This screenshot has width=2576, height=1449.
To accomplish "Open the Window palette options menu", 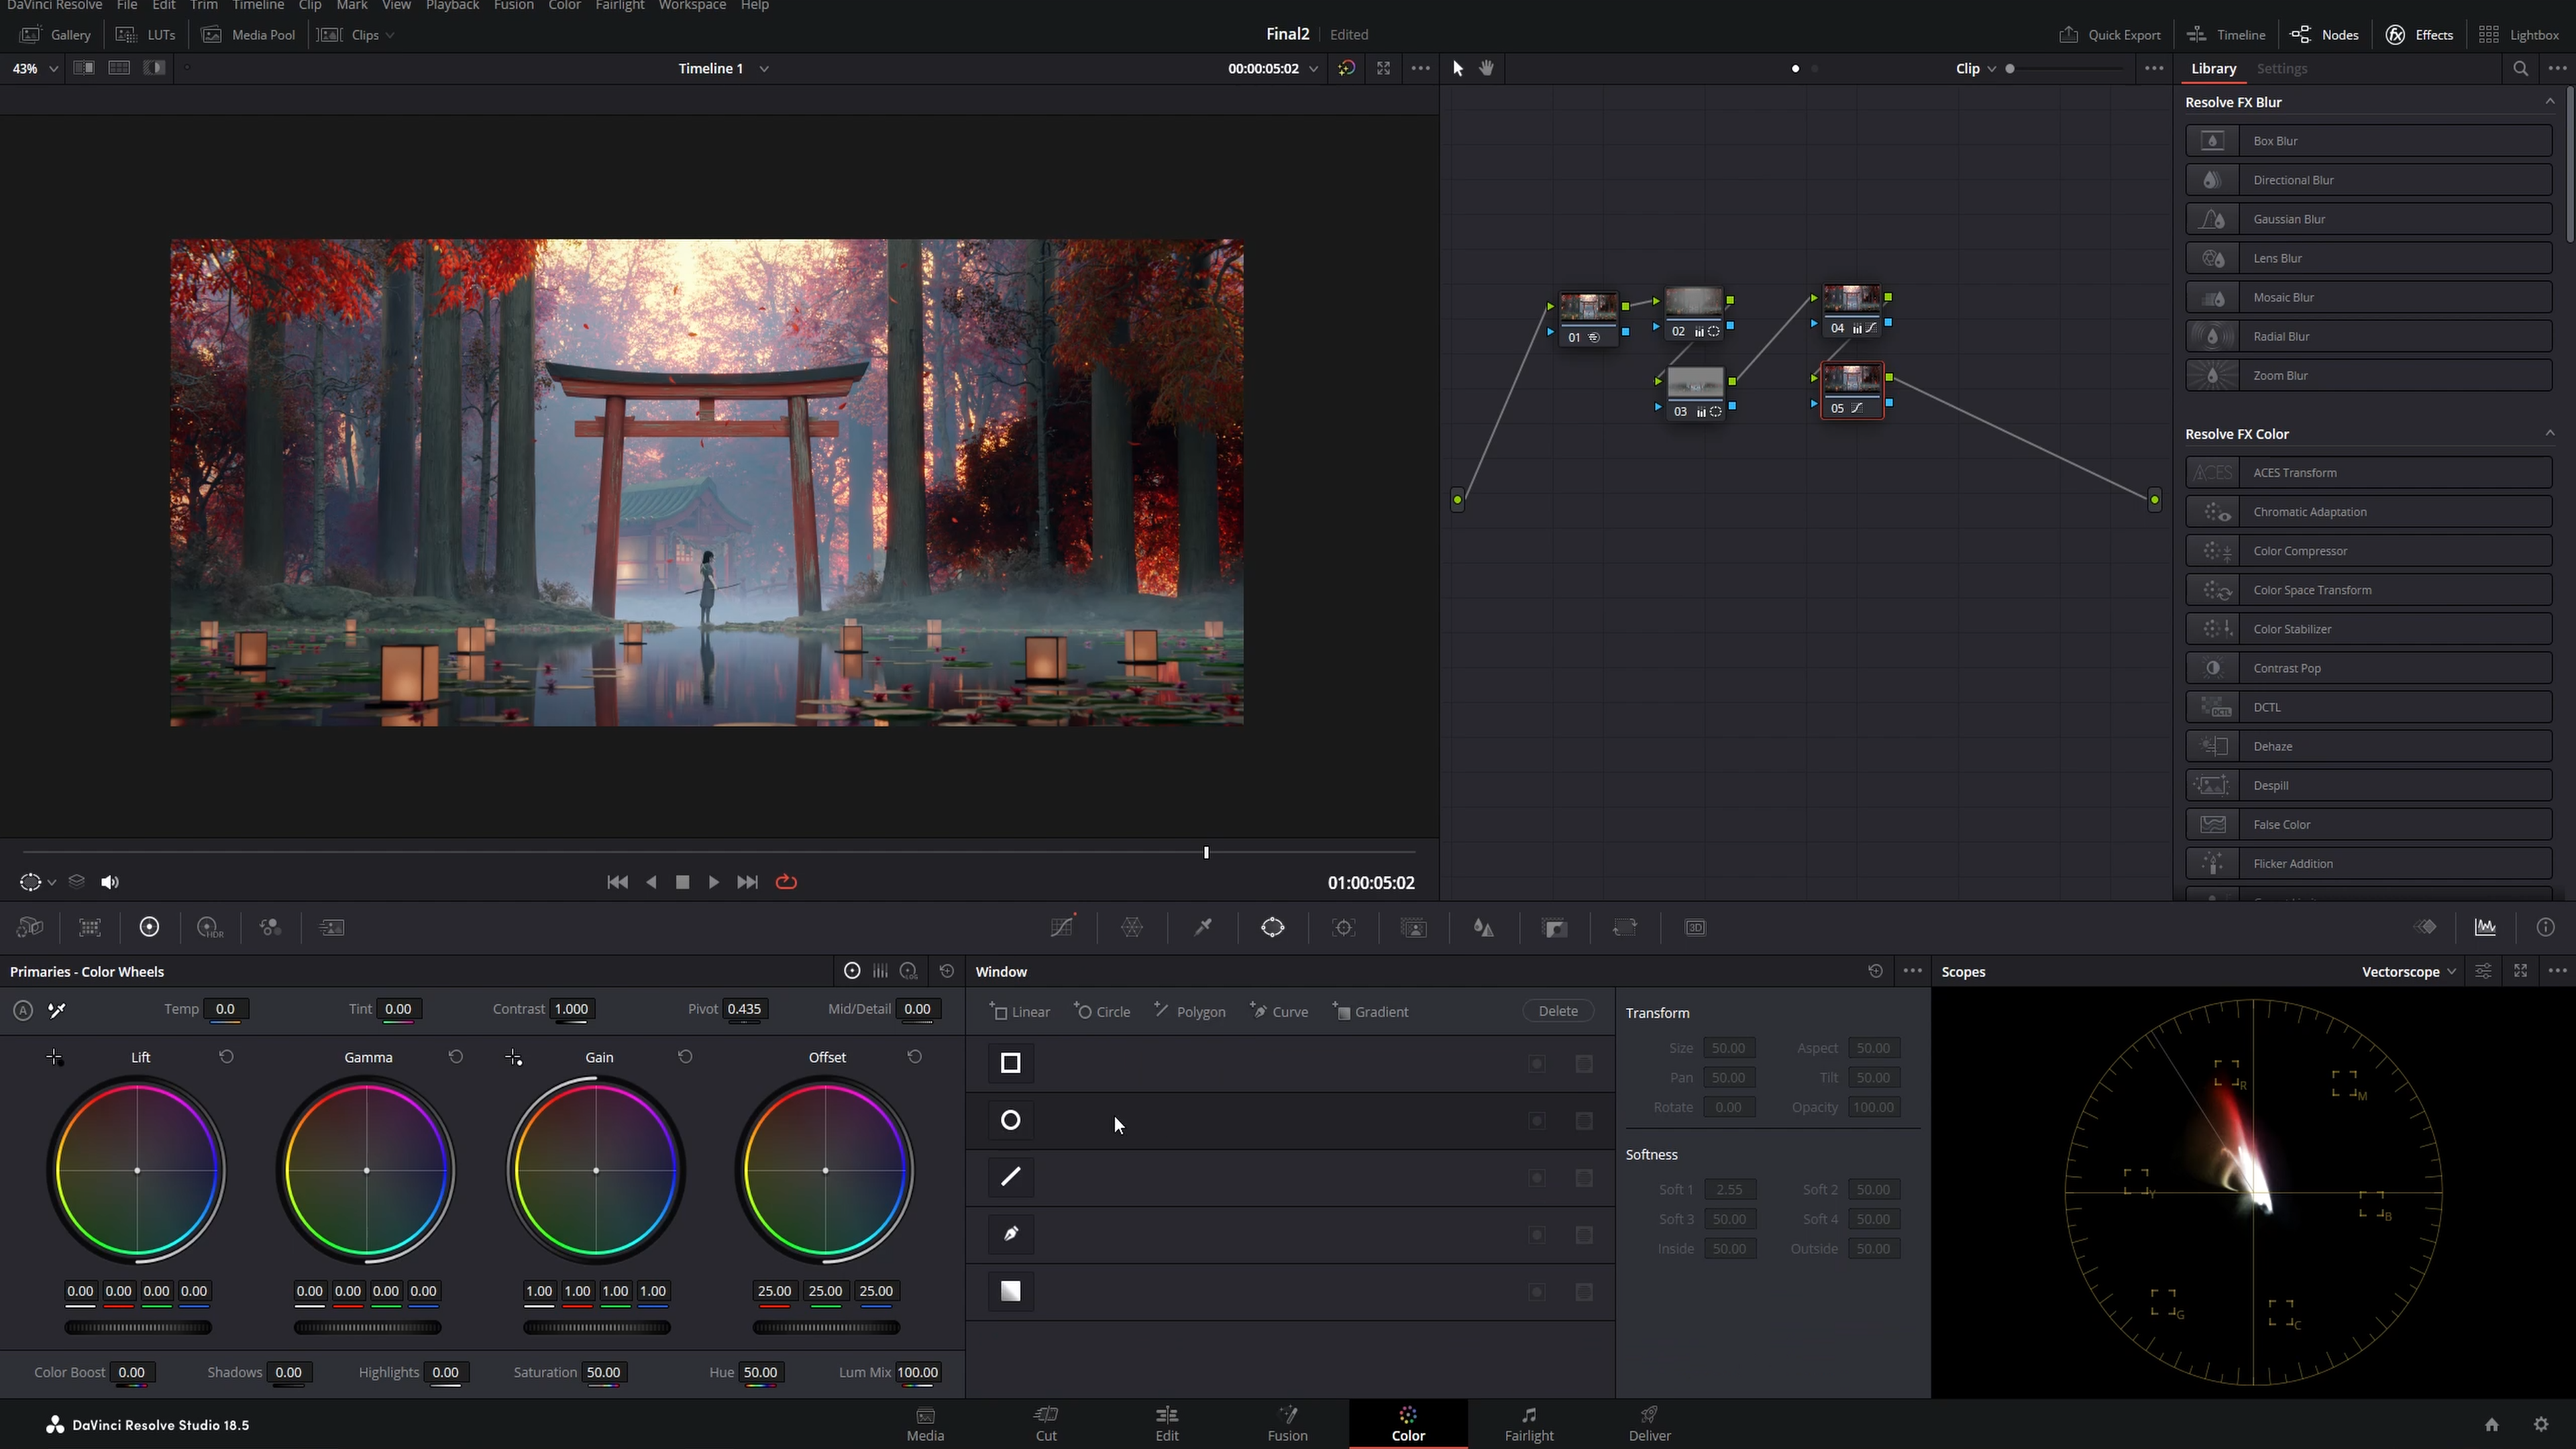I will 1912,971.
